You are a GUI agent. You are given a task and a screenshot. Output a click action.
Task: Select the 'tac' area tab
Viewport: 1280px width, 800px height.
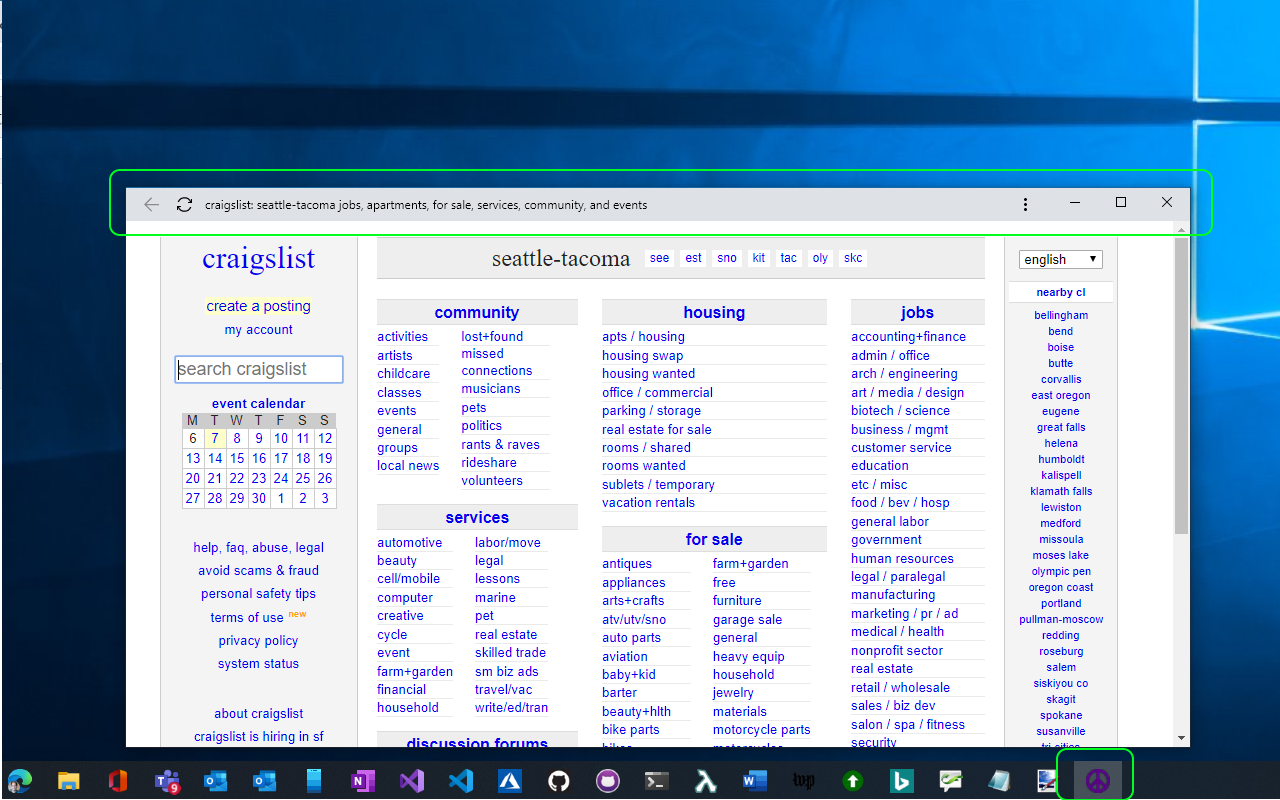click(789, 258)
